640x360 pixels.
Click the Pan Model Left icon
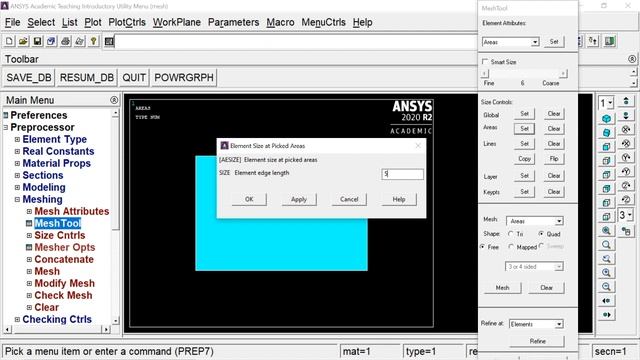coord(607,300)
